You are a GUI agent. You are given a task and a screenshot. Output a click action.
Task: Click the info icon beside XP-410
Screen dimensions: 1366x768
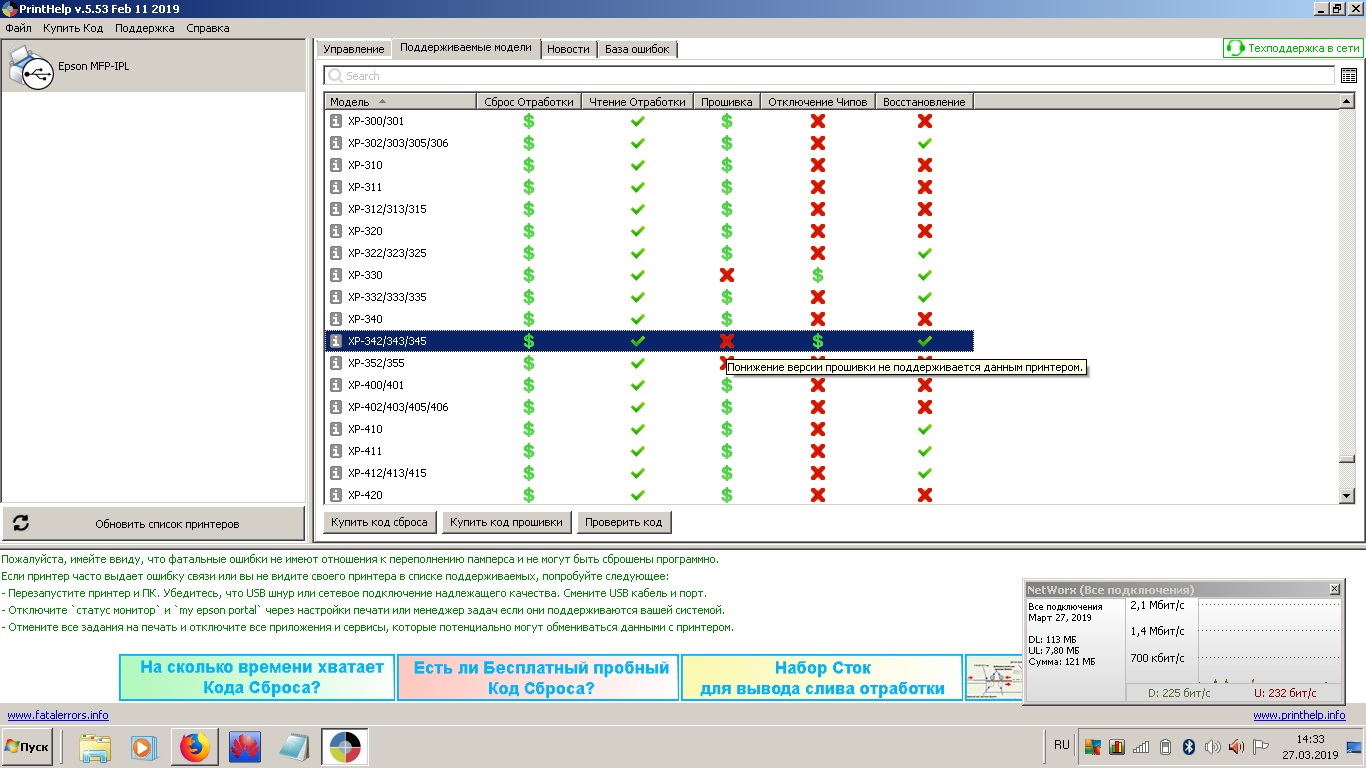point(336,429)
